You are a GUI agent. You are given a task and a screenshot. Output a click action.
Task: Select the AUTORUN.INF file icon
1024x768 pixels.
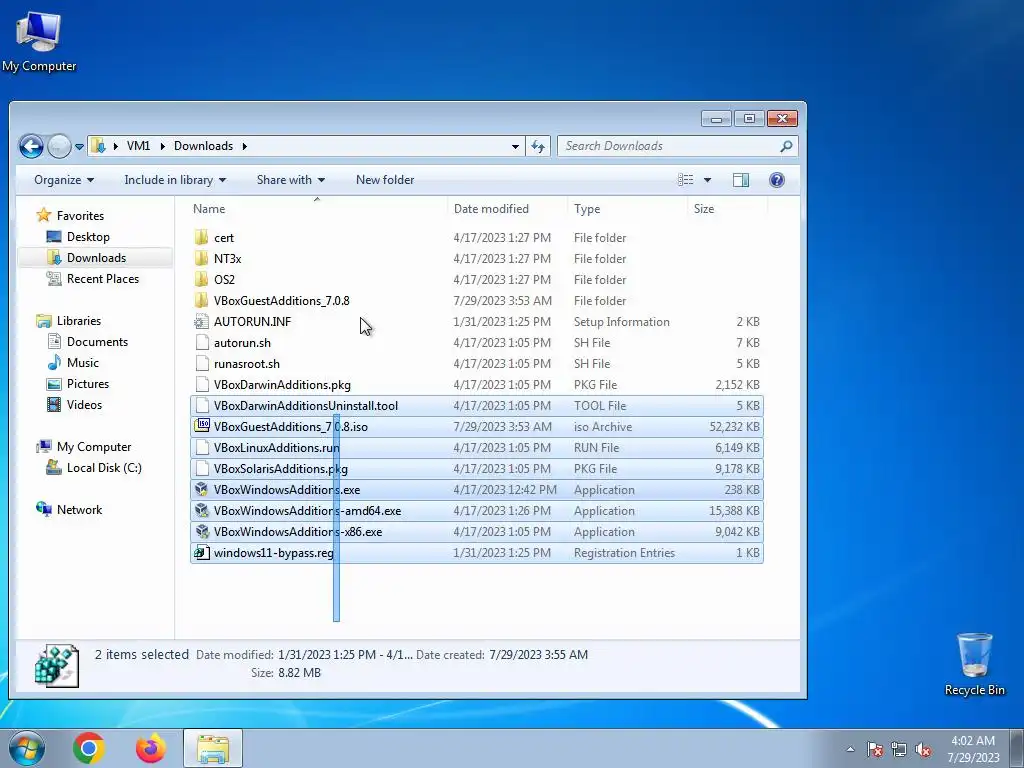click(x=202, y=321)
